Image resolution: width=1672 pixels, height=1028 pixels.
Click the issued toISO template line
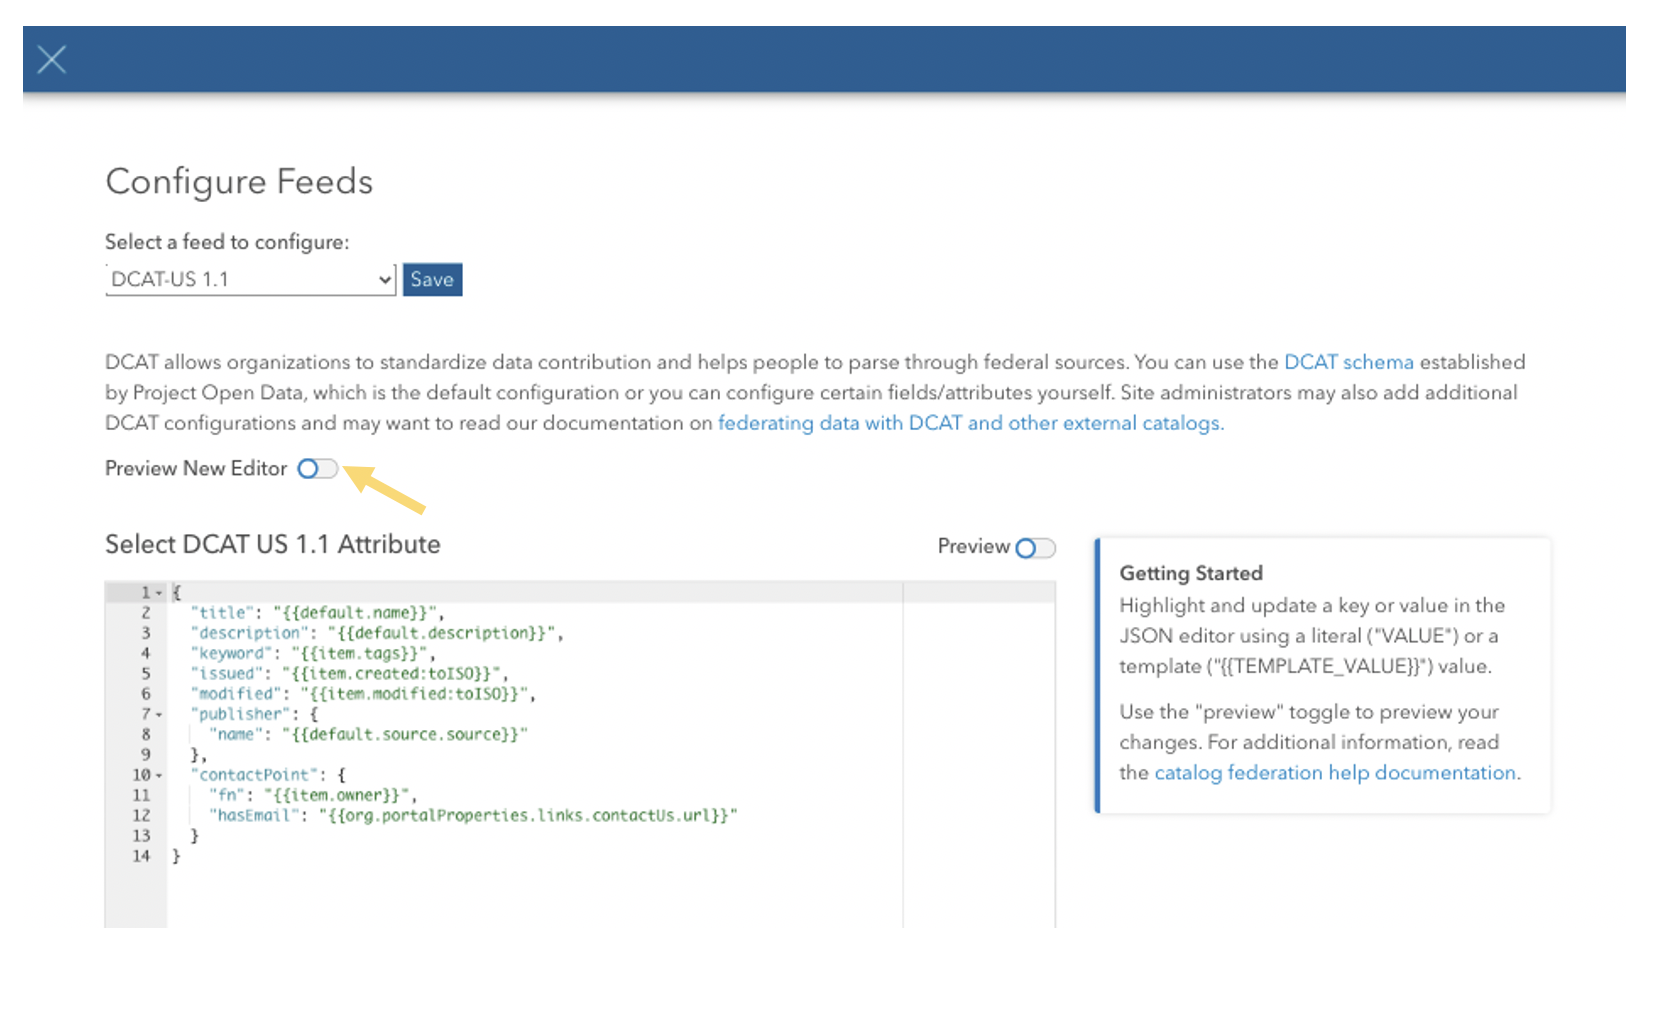[x=350, y=674]
